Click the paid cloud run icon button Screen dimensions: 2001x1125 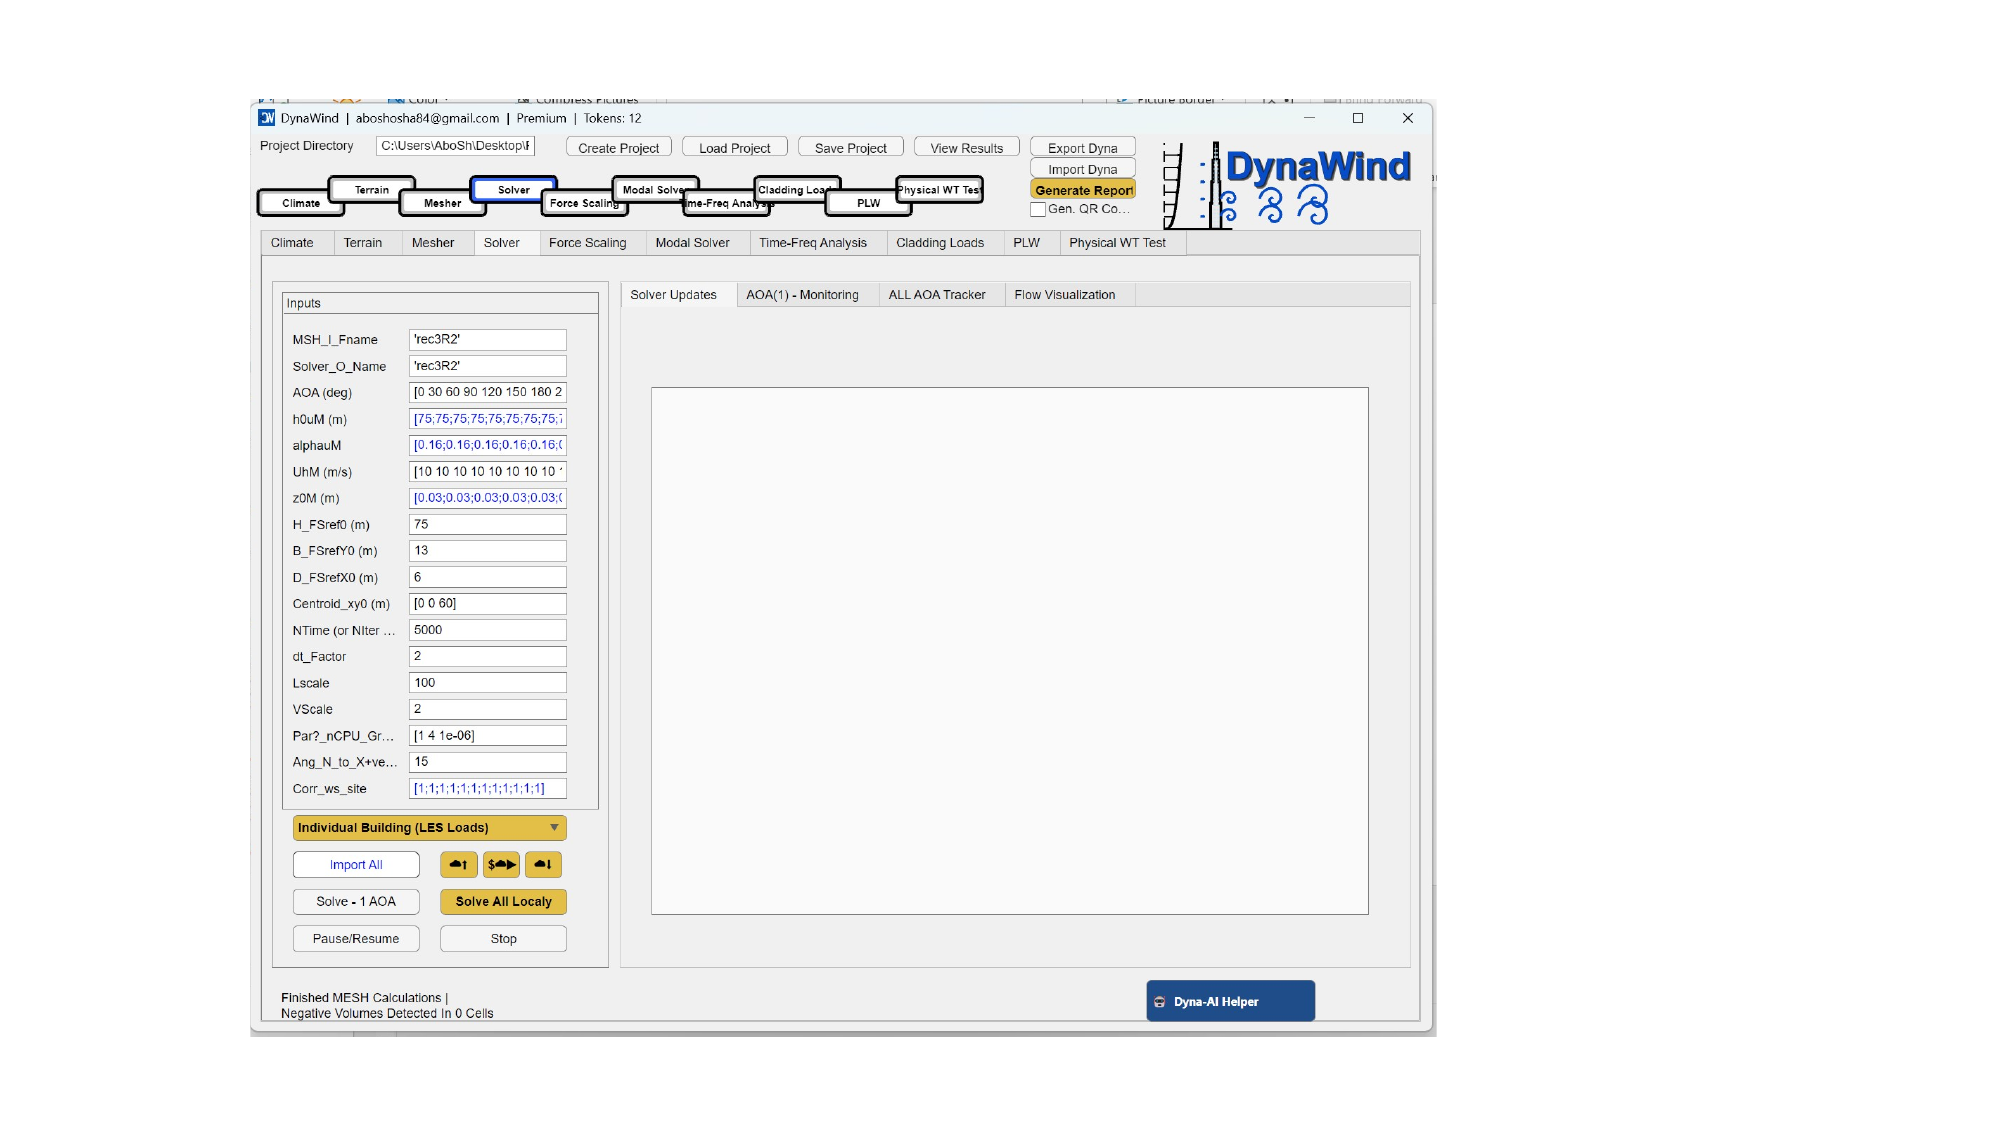click(501, 865)
